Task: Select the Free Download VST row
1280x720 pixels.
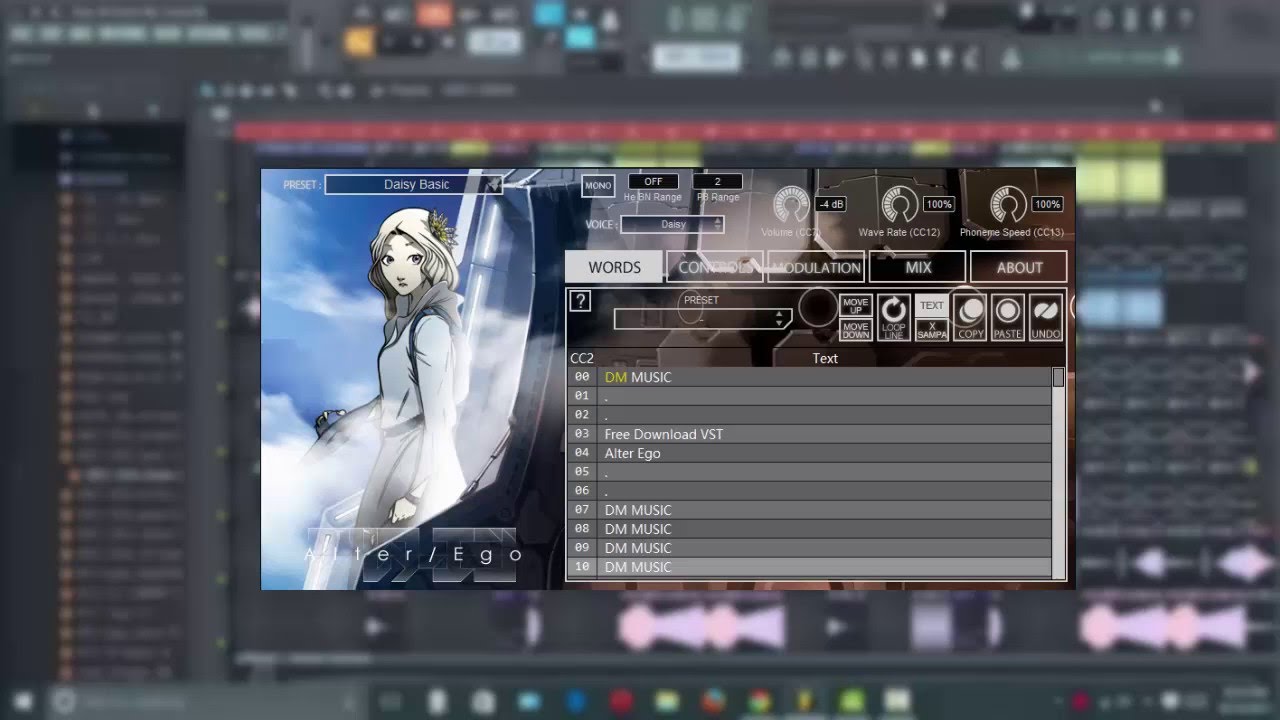Action: coord(810,434)
